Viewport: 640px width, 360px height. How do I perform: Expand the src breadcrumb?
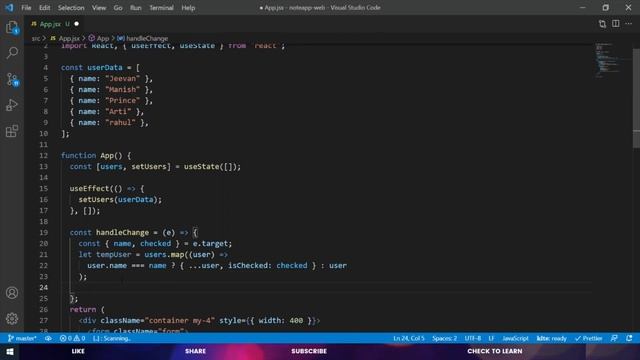coord(36,38)
